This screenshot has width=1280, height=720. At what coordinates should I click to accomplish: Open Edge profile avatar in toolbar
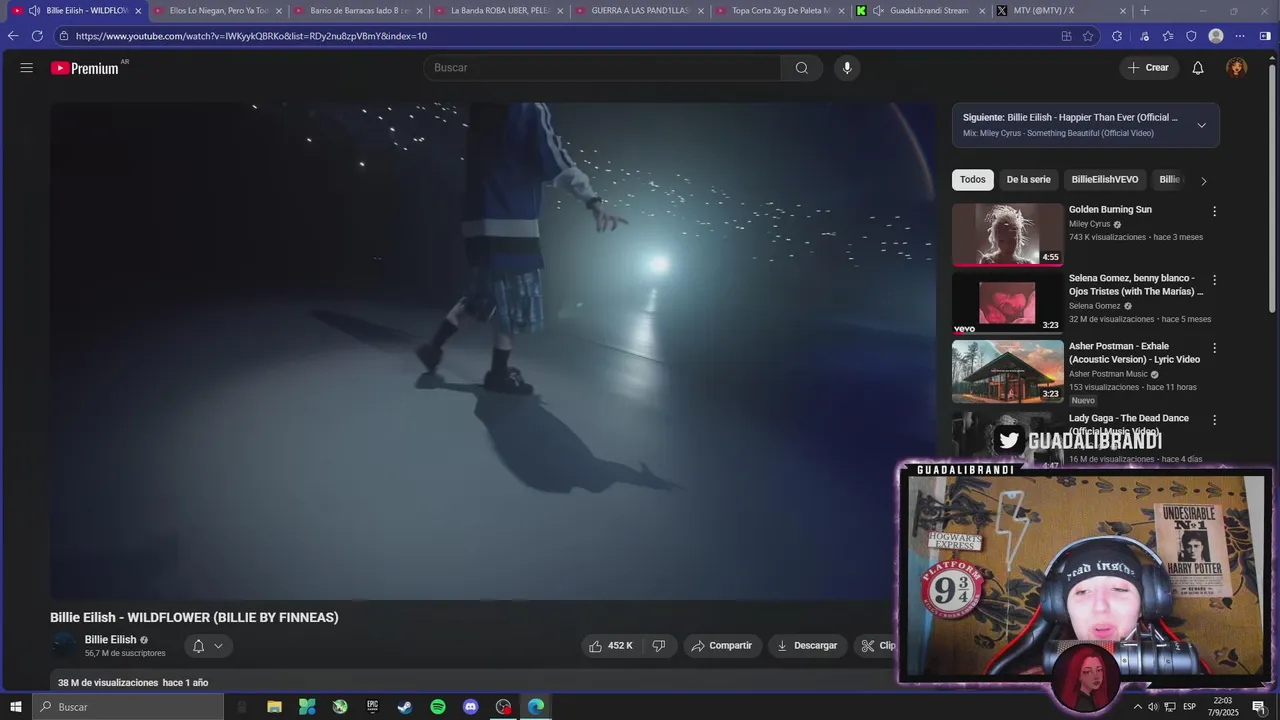pos(1216,36)
